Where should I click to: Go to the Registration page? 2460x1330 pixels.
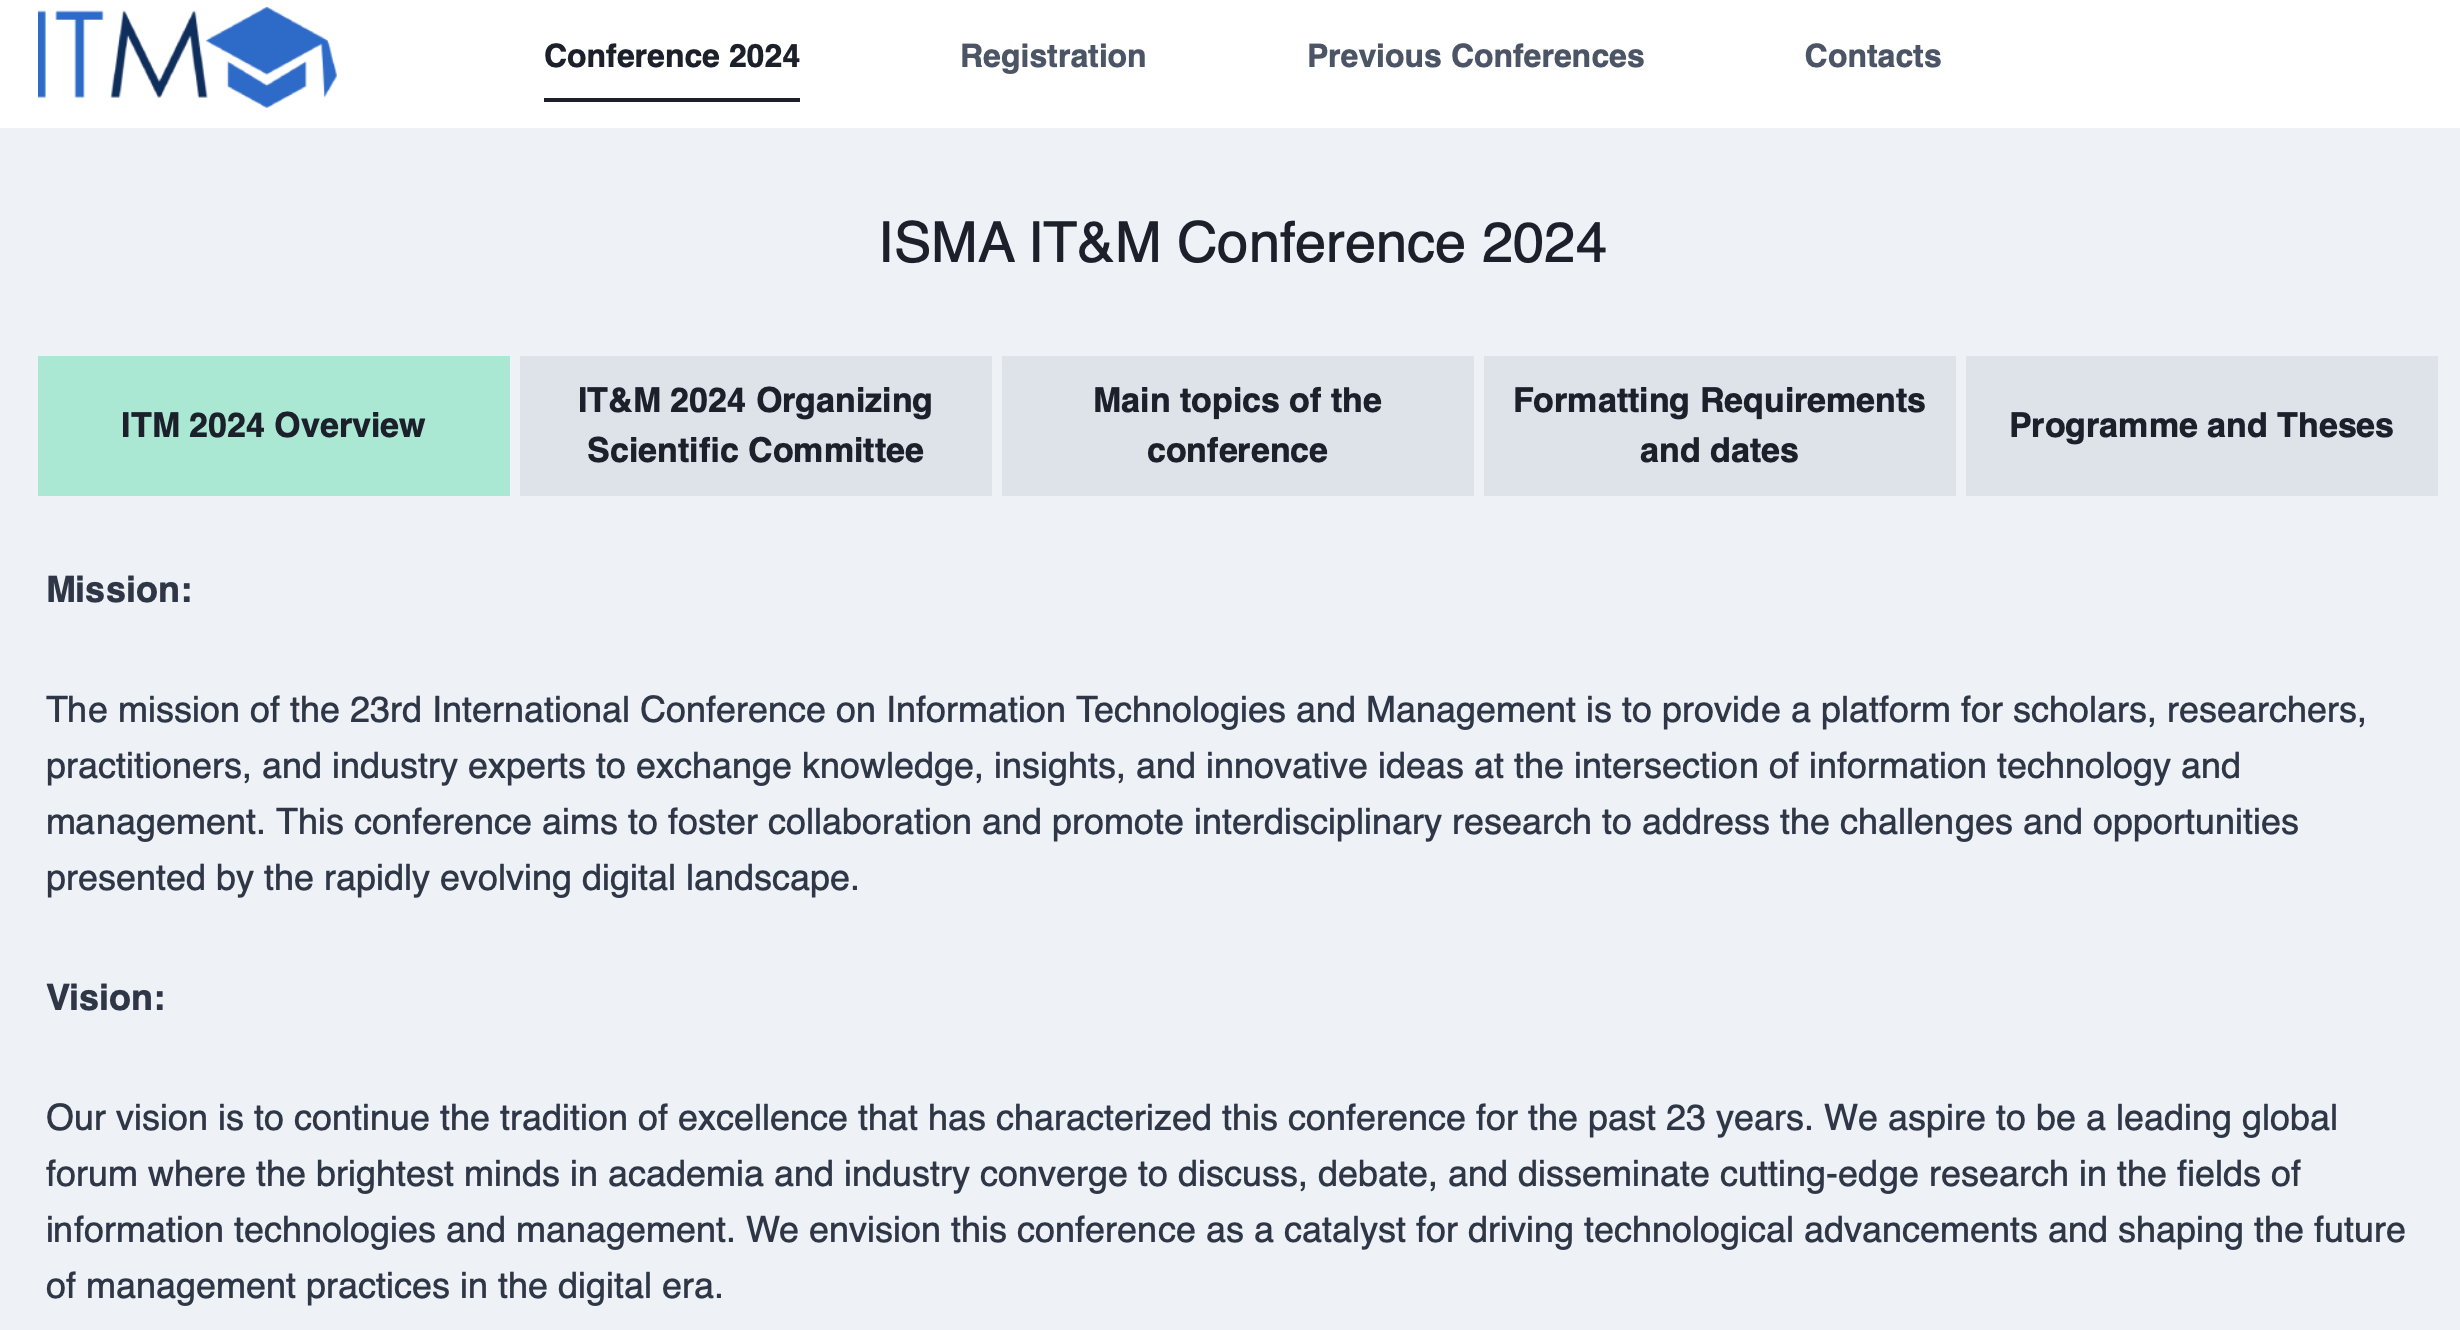tap(1053, 56)
